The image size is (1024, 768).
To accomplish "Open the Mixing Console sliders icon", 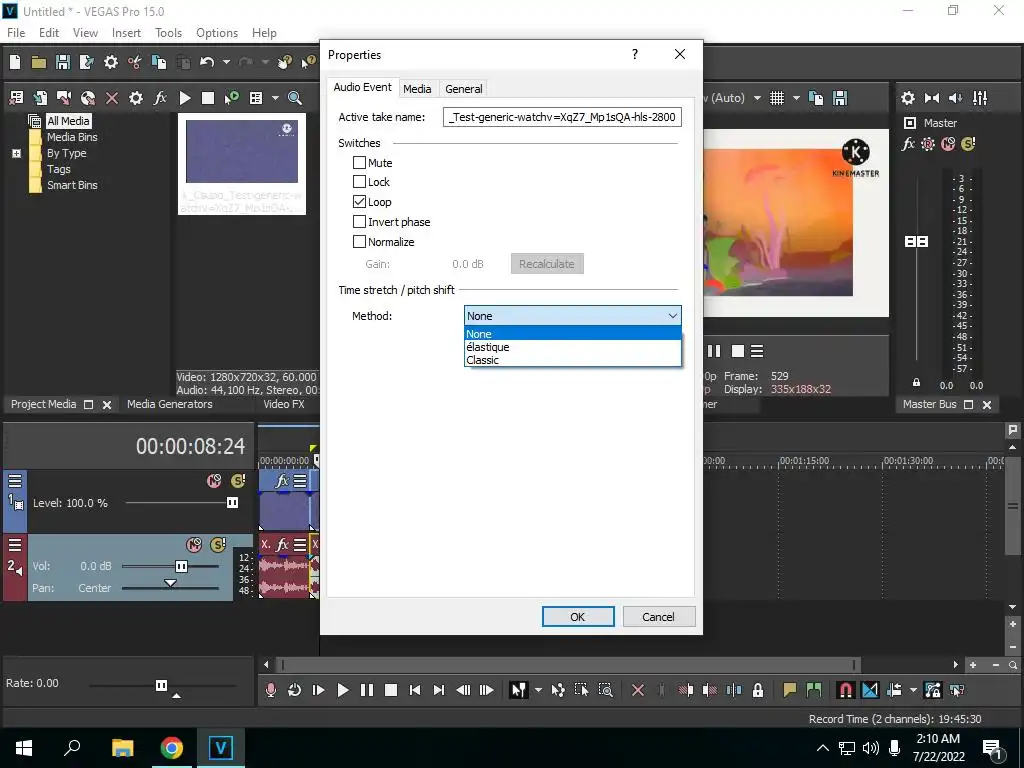I will pos(980,98).
